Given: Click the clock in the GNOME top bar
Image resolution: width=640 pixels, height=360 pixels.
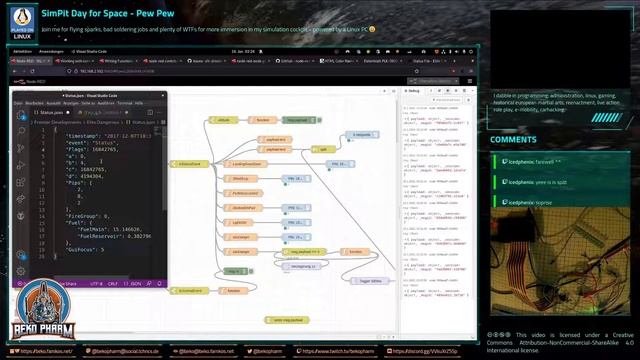Looking at the screenshot, I should pos(243,52).
